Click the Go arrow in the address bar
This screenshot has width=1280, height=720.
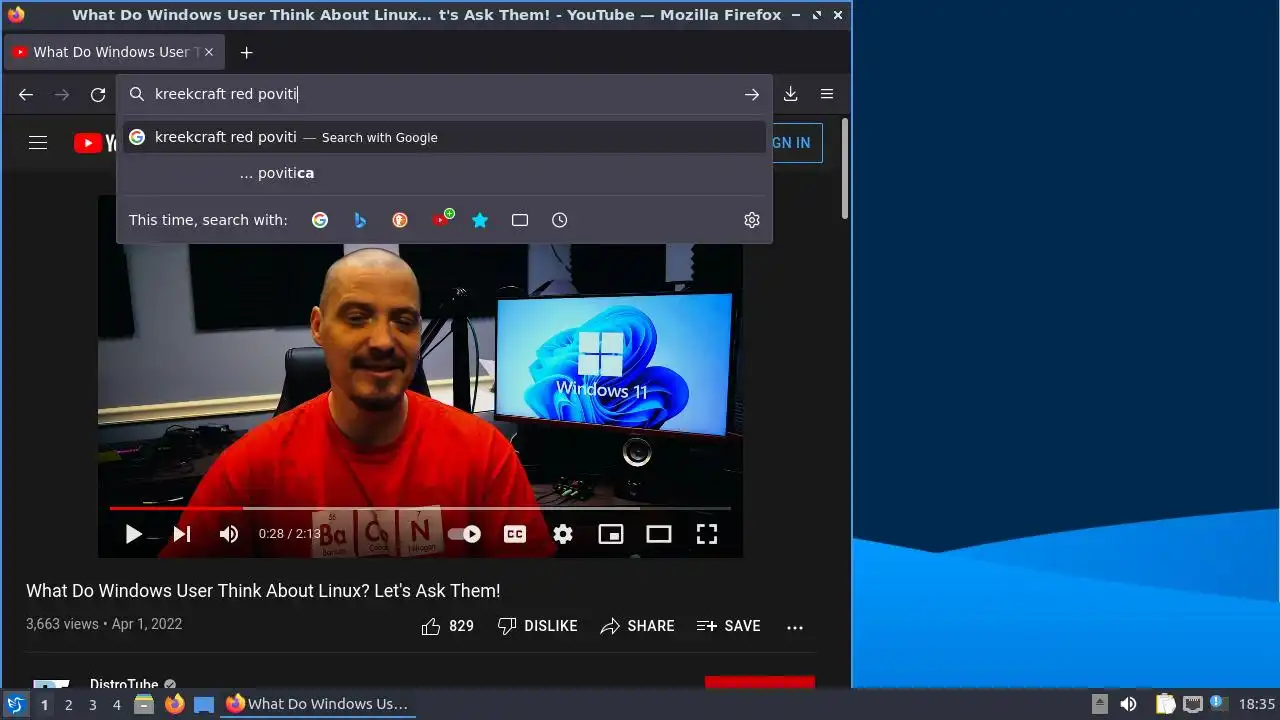tap(752, 94)
